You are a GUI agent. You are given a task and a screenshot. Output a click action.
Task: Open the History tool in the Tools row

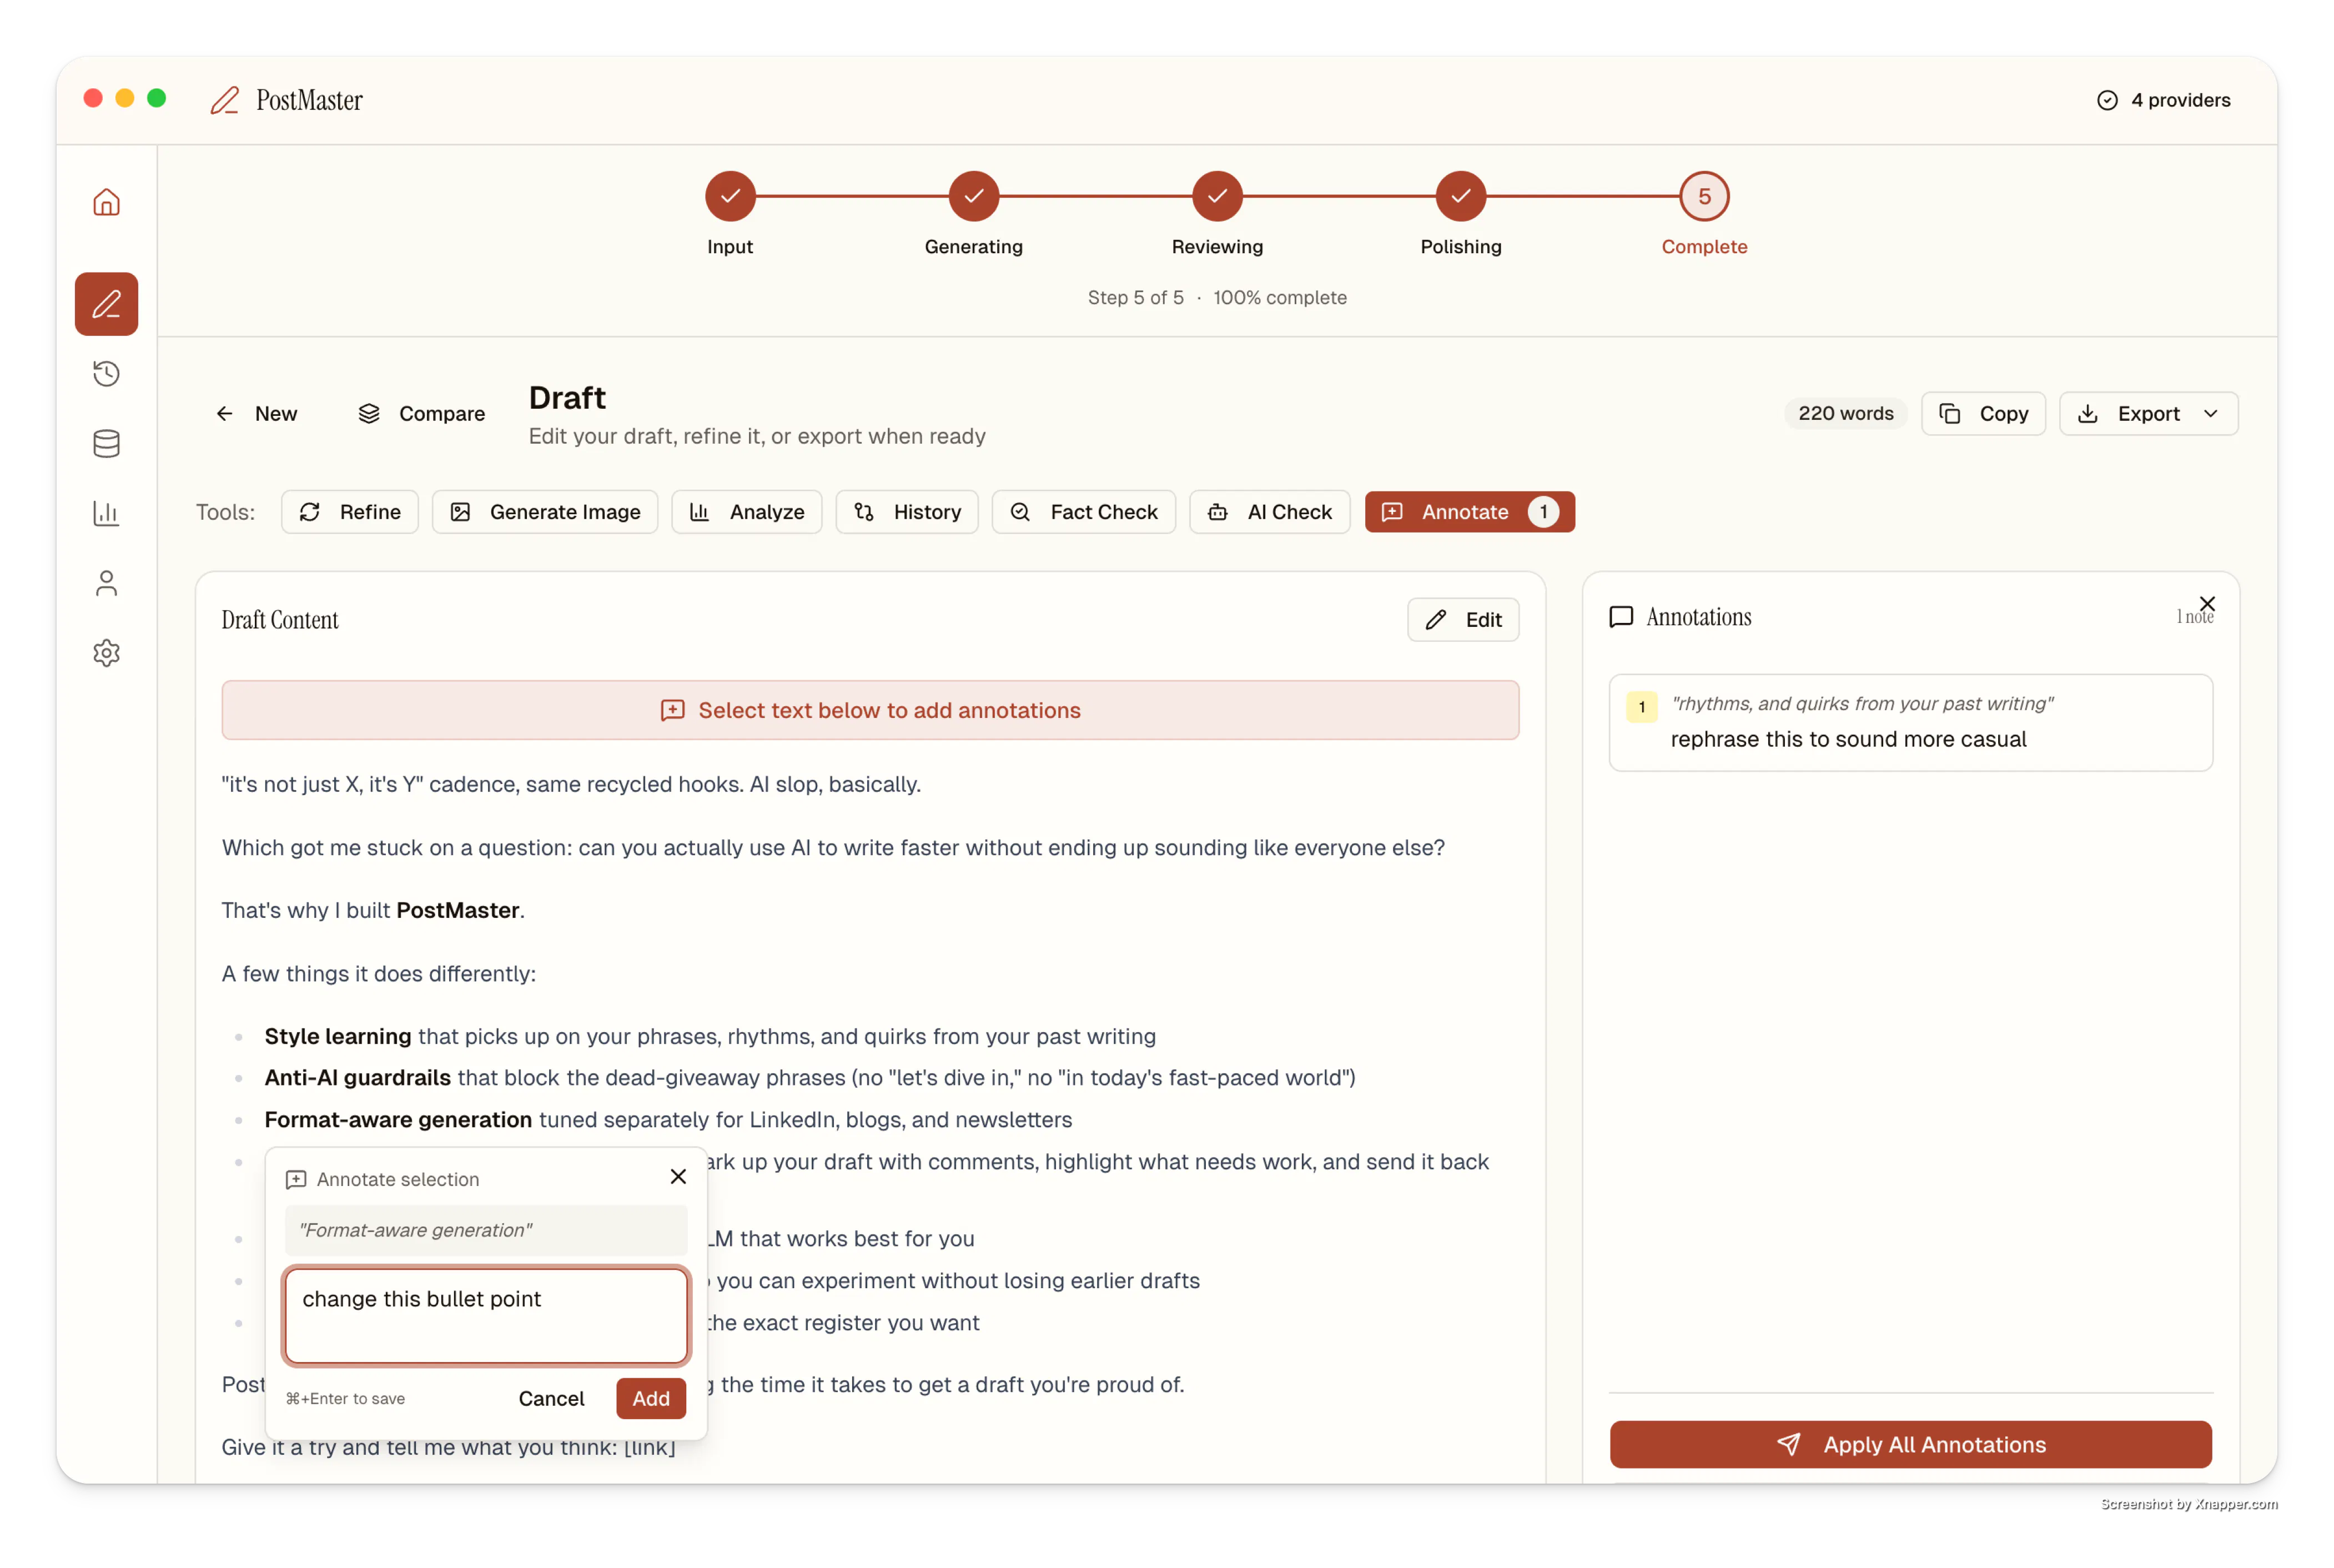(907, 512)
